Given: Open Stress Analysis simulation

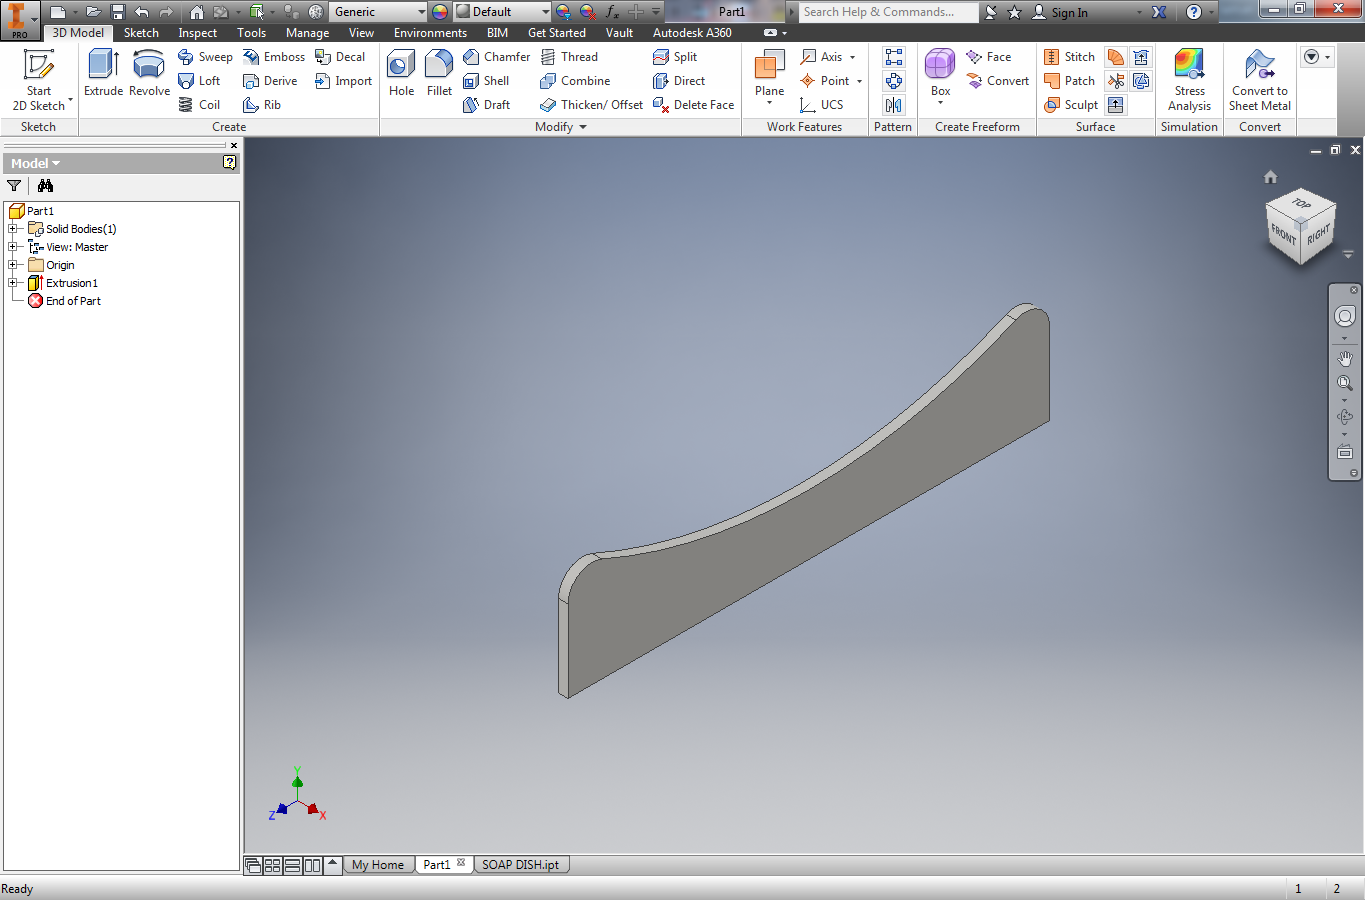Looking at the screenshot, I should pyautogui.click(x=1189, y=80).
